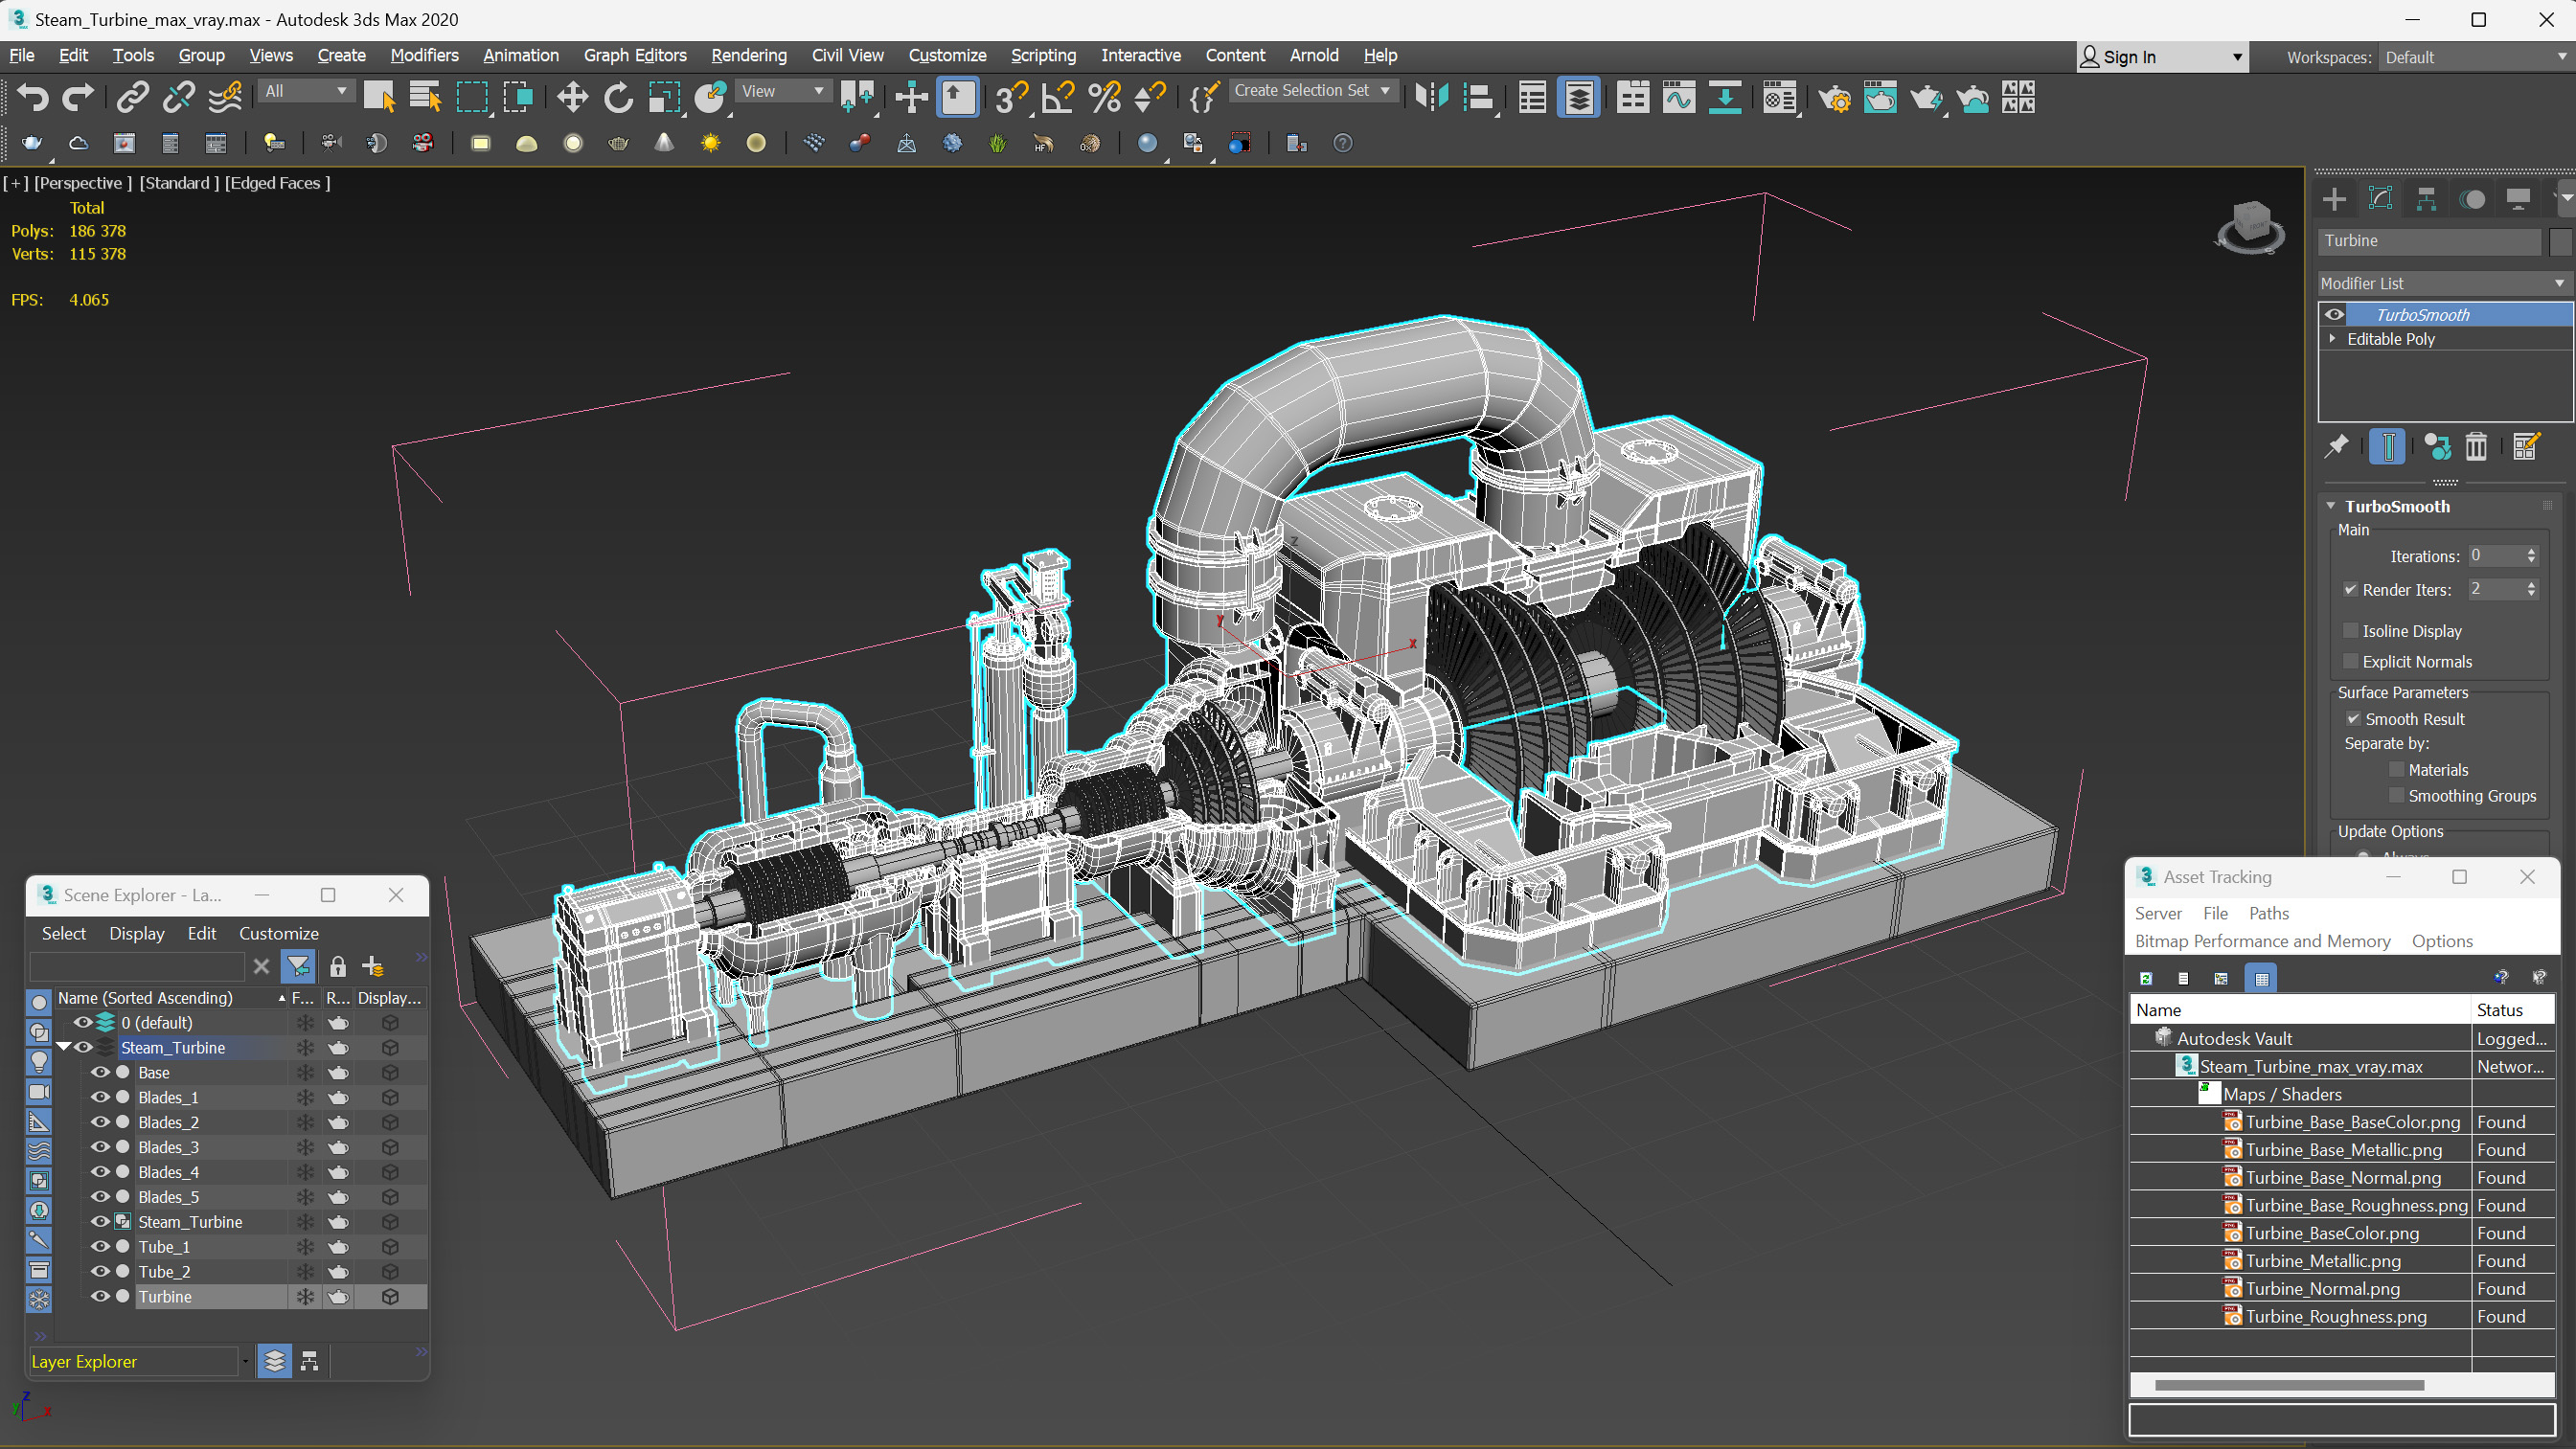Select the Select and Move tool
Screen dimensions: 2576x1449
(x=572, y=98)
